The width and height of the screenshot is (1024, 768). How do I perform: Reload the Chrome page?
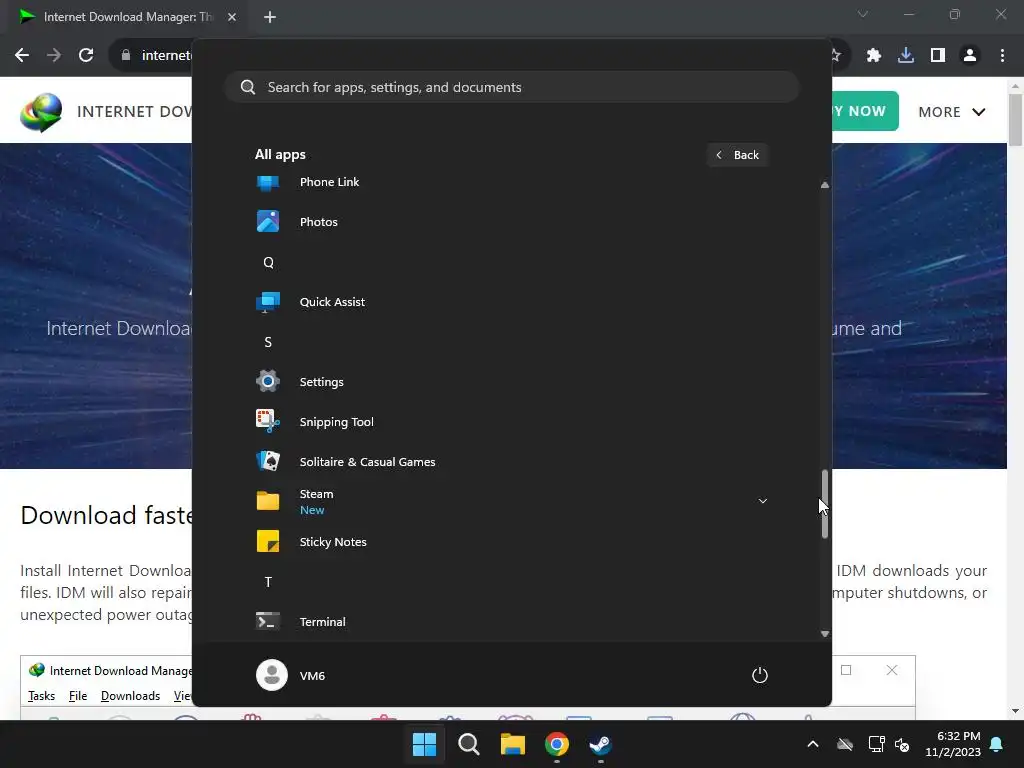86,56
